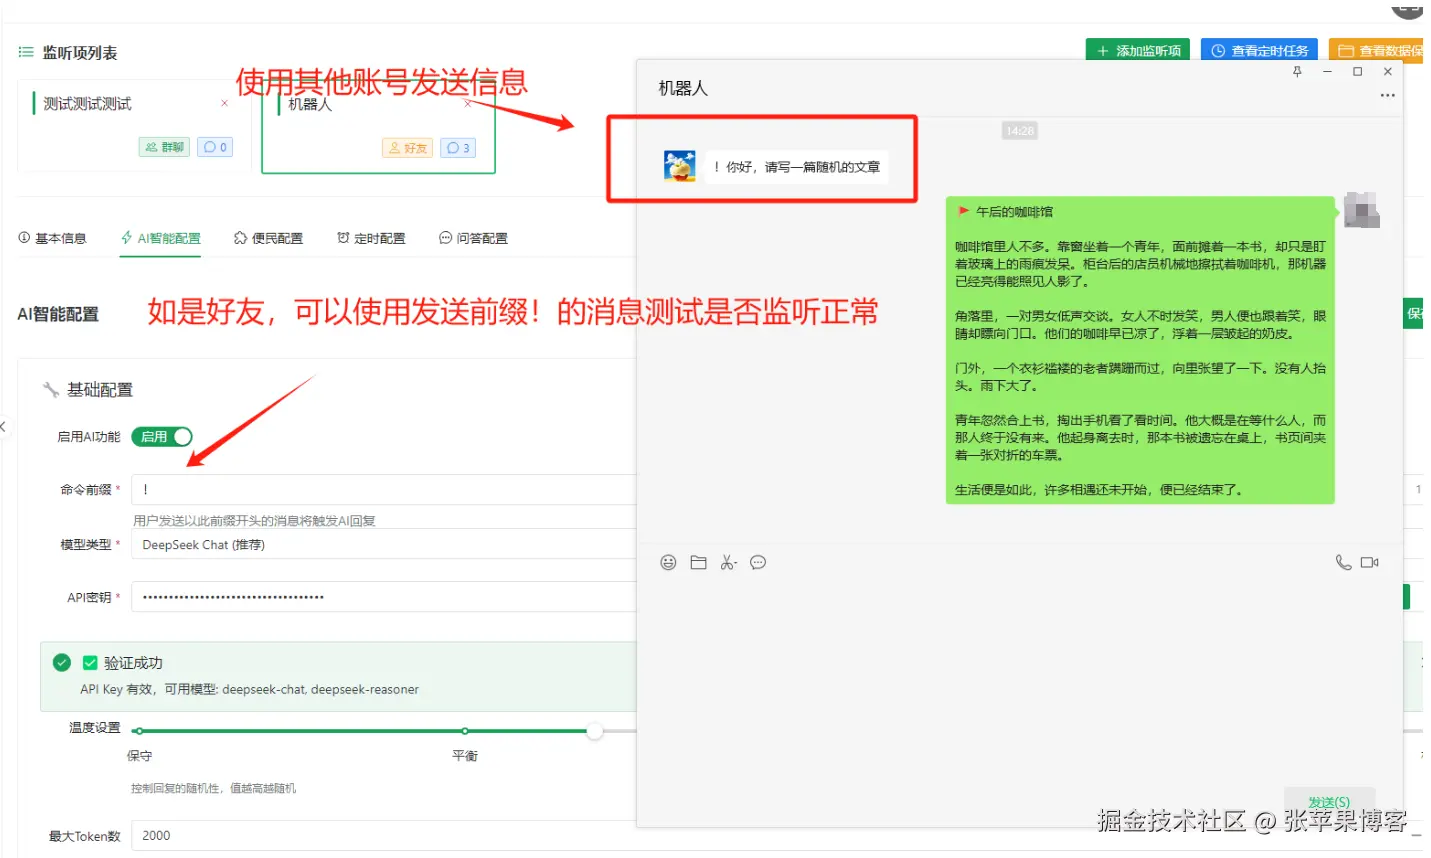Open the emoji picker in the chat window
The height and width of the screenshot is (858, 1431).
point(668,562)
